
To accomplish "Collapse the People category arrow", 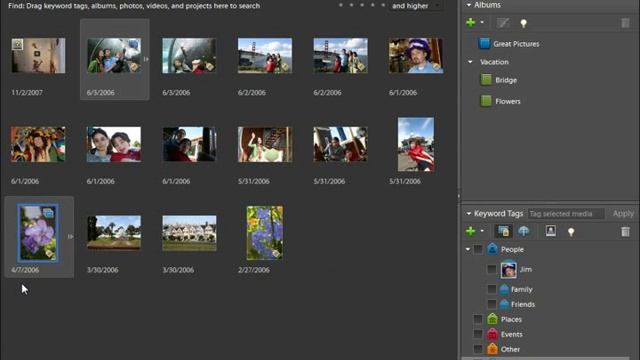I will (x=468, y=249).
